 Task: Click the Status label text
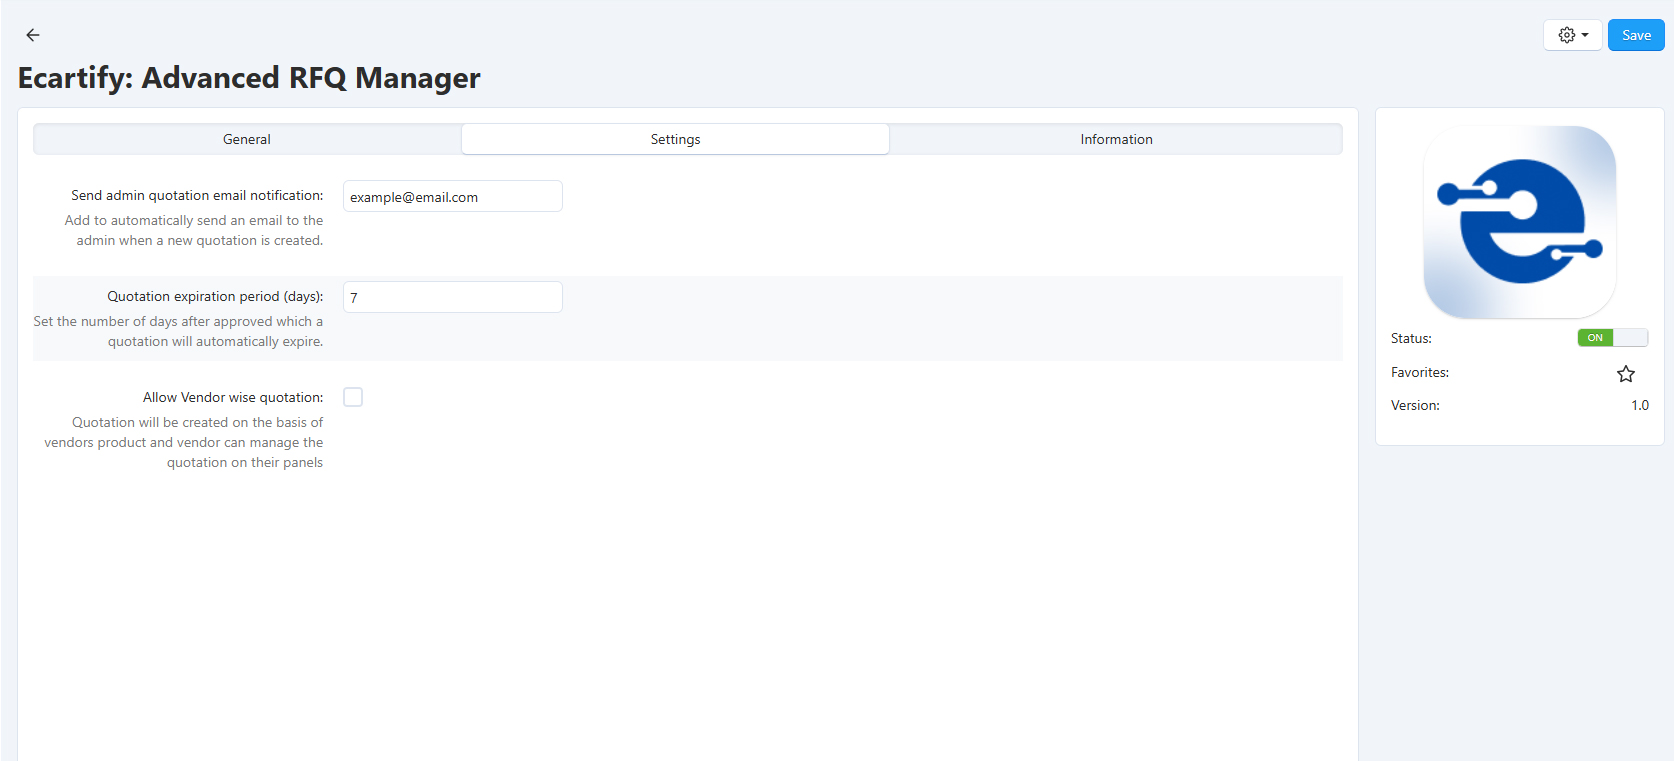coord(1411,339)
